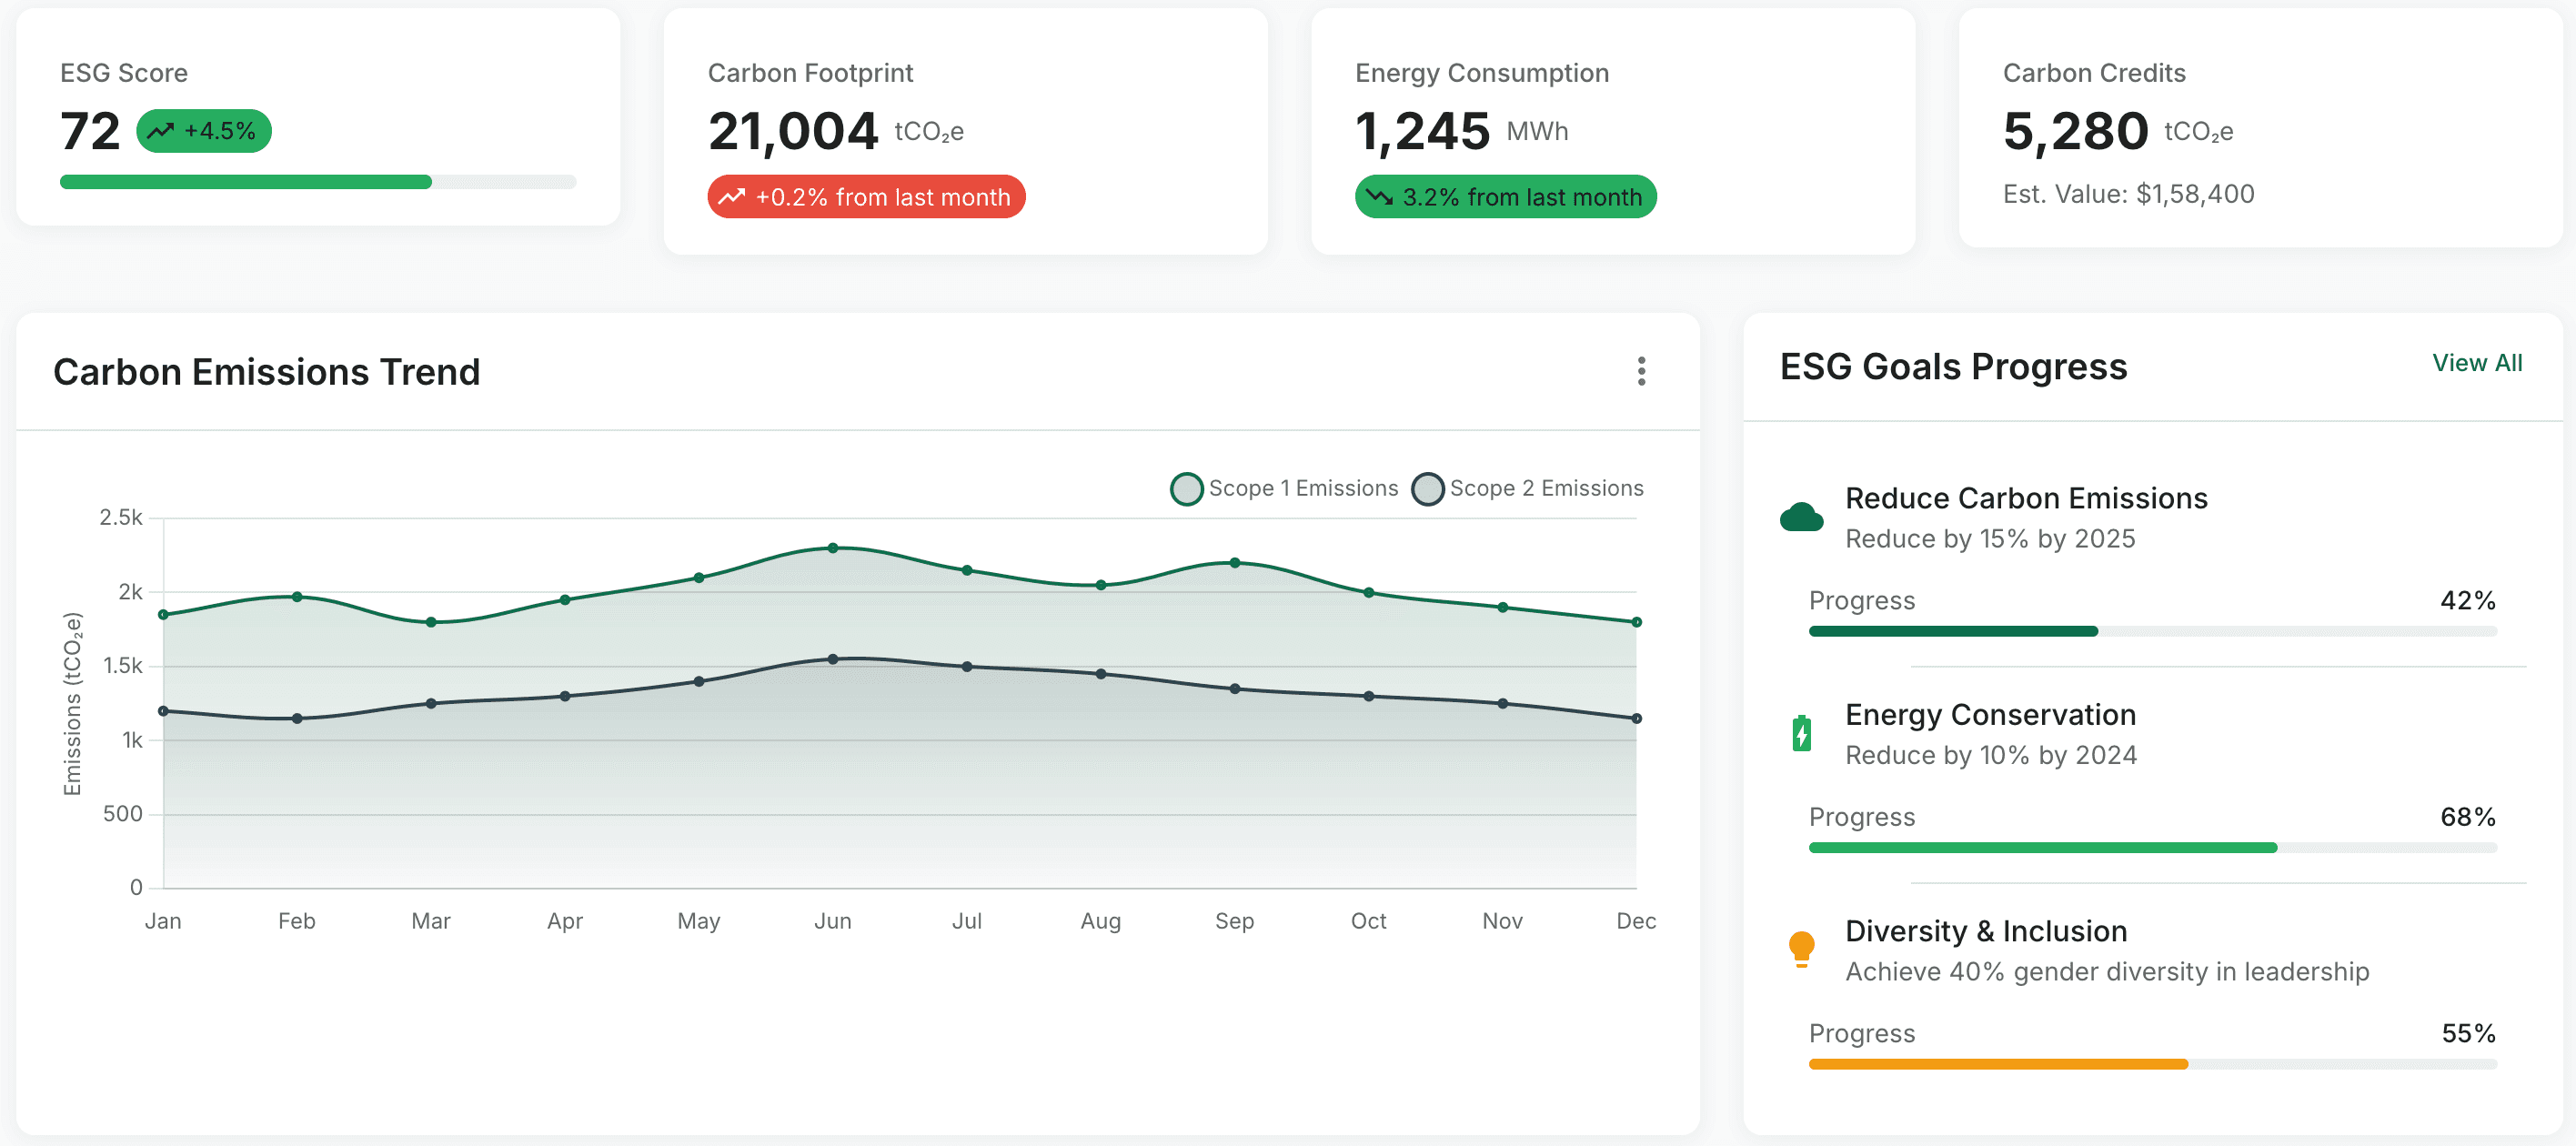Click the cloud icon for Reduce Carbon Emissions
This screenshot has height=1146, width=2576.
pos(1801,517)
